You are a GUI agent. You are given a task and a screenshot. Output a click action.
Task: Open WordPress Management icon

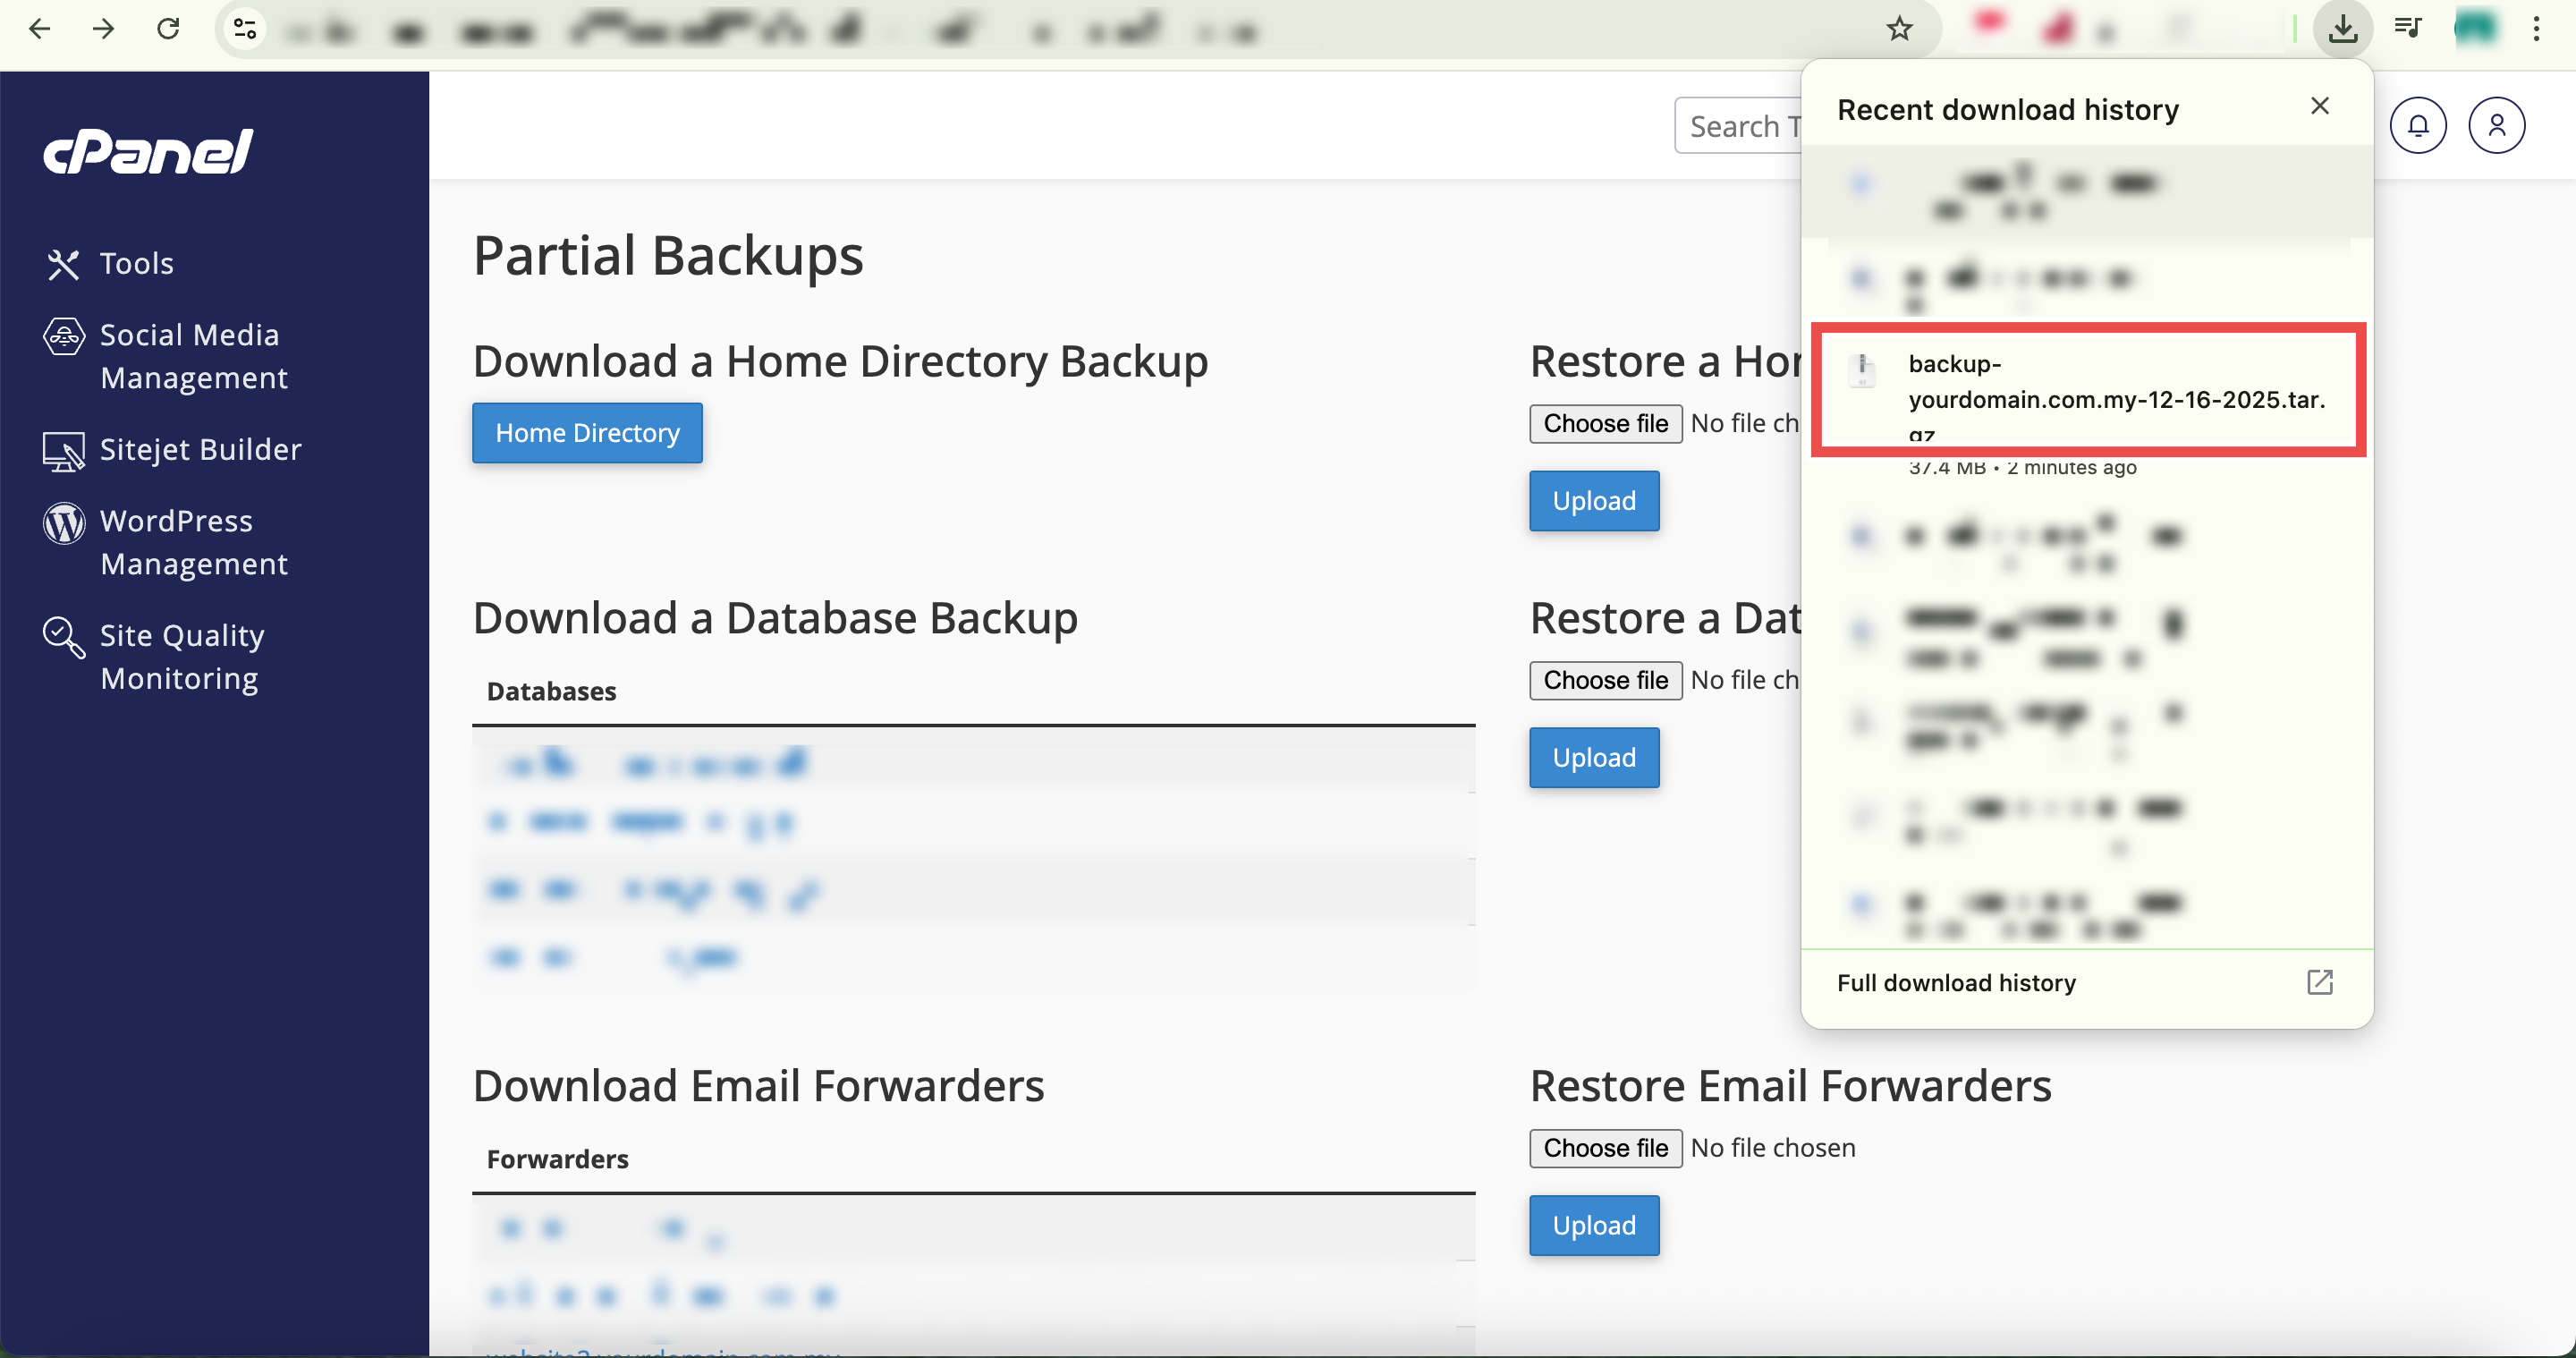pyautogui.click(x=63, y=523)
